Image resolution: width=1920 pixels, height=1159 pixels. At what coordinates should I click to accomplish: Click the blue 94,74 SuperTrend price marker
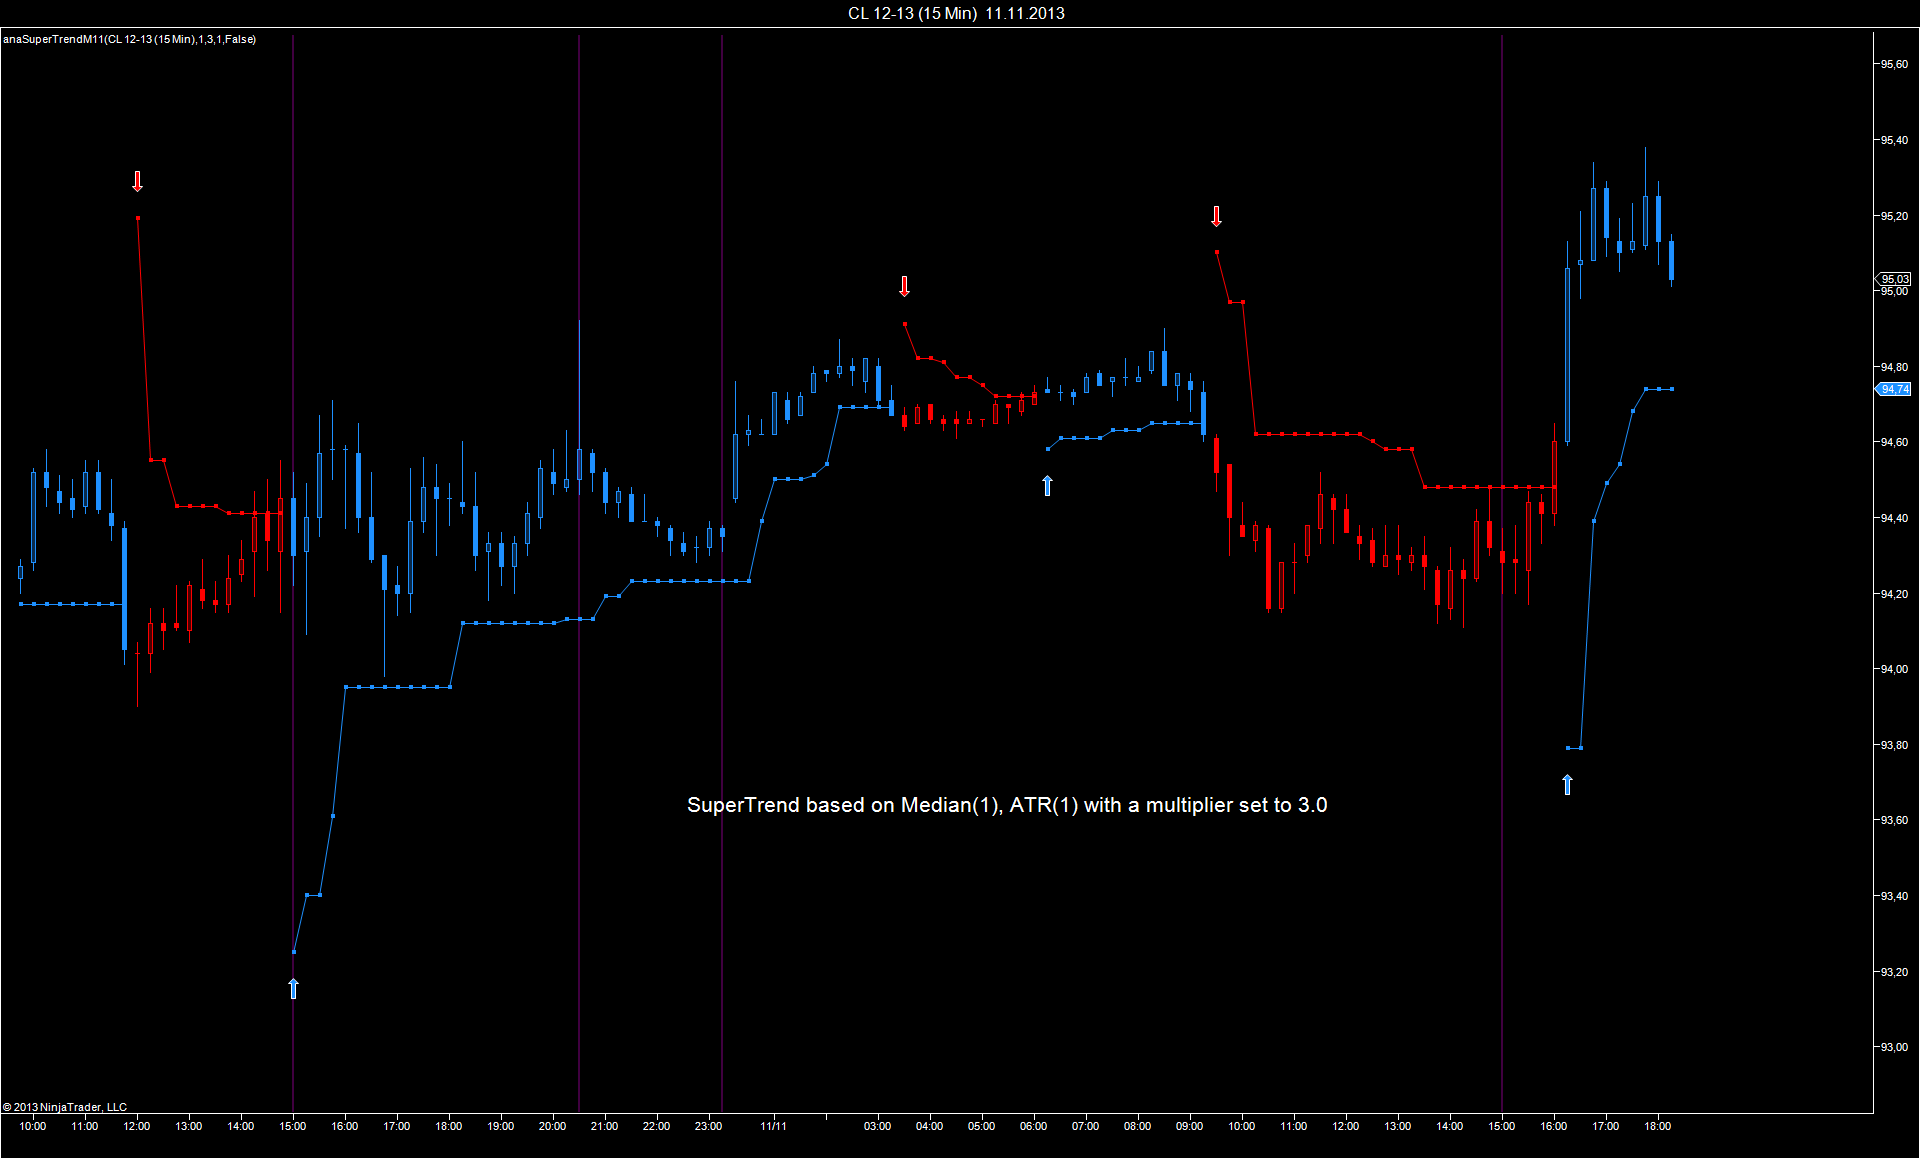[x=1894, y=389]
